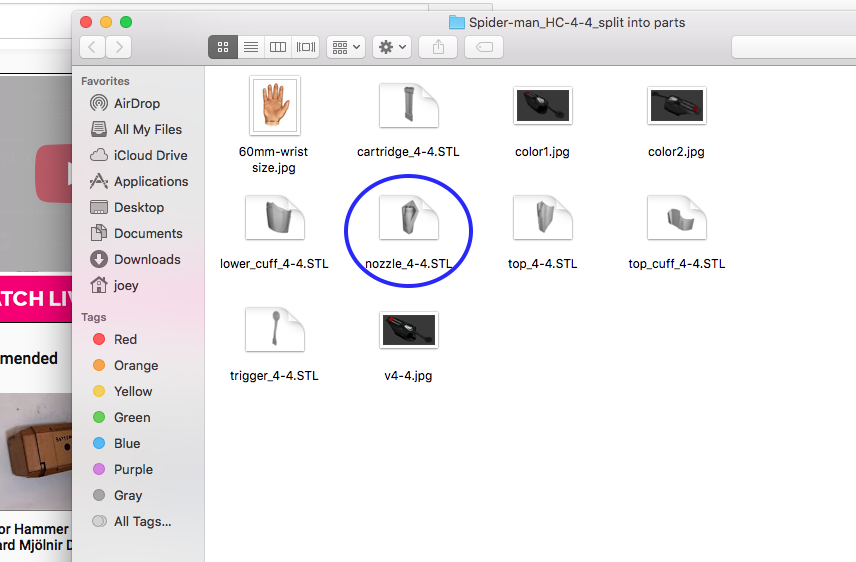The image size is (856, 562).
Task: Click the "nozzle_4-4.STL" filename label
Action: [408, 264]
